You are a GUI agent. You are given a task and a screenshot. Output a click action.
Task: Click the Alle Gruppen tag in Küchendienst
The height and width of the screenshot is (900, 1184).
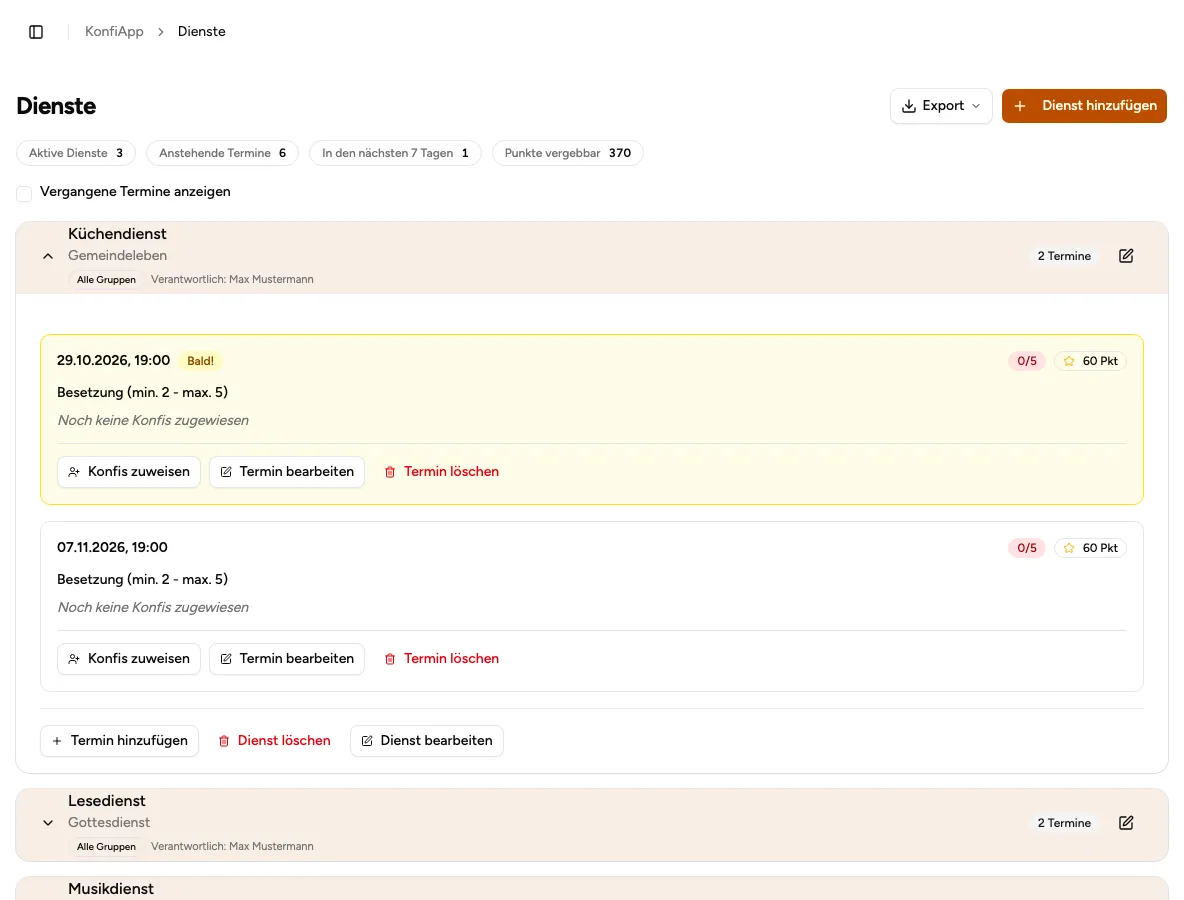click(x=106, y=279)
